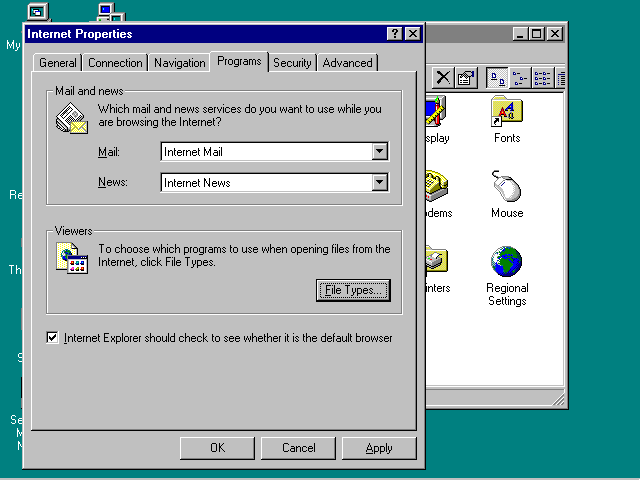Select the Printers folder icon in Control Panel
This screenshot has height=480, width=640.
[437, 261]
